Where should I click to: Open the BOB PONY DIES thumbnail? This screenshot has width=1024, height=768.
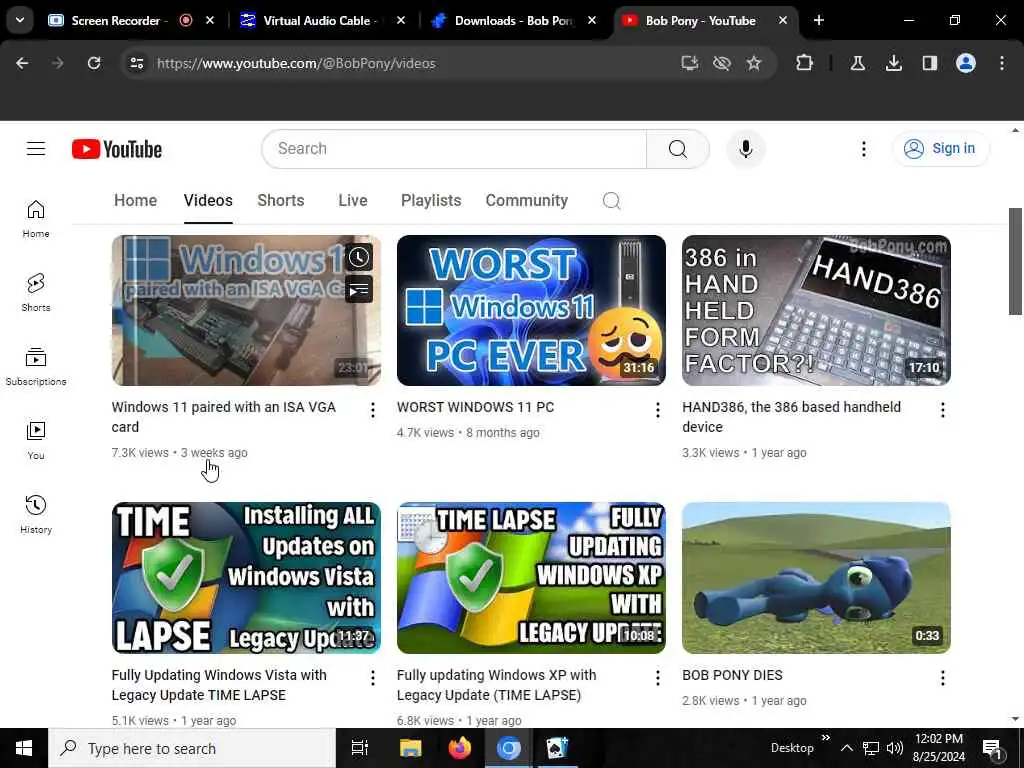[816, 577]
